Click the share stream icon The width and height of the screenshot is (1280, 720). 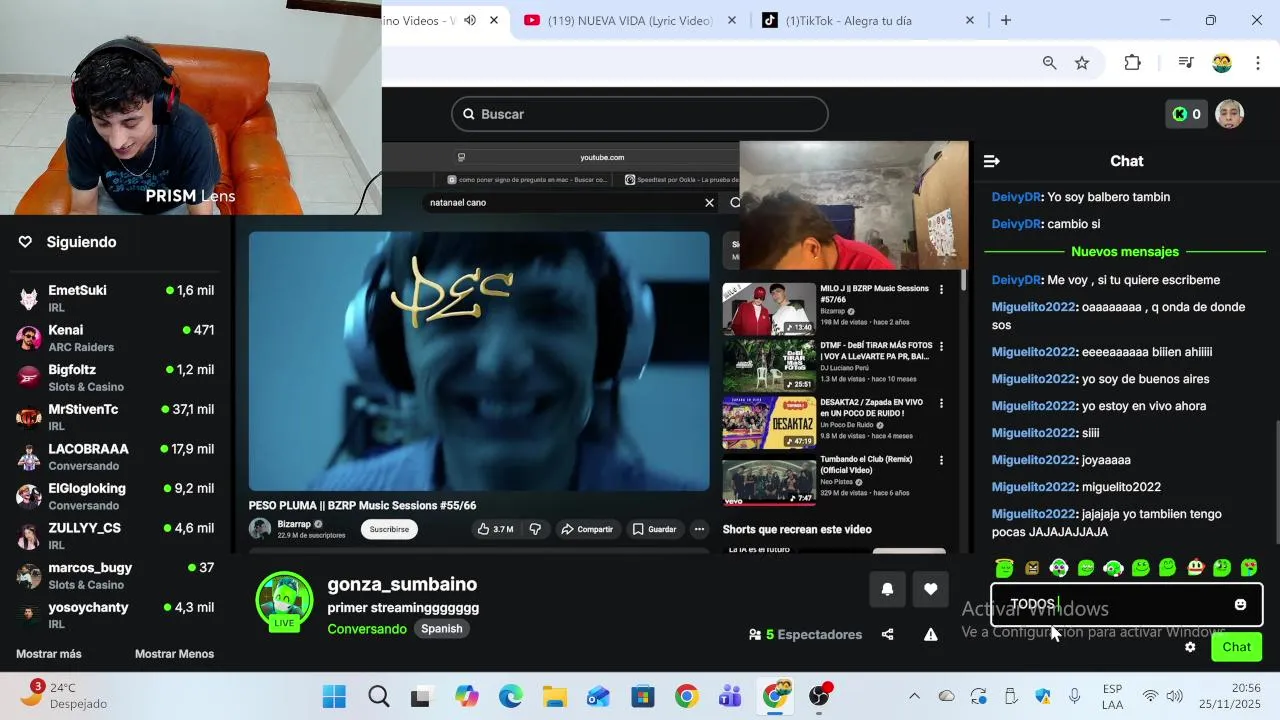(x=887, y=634)
